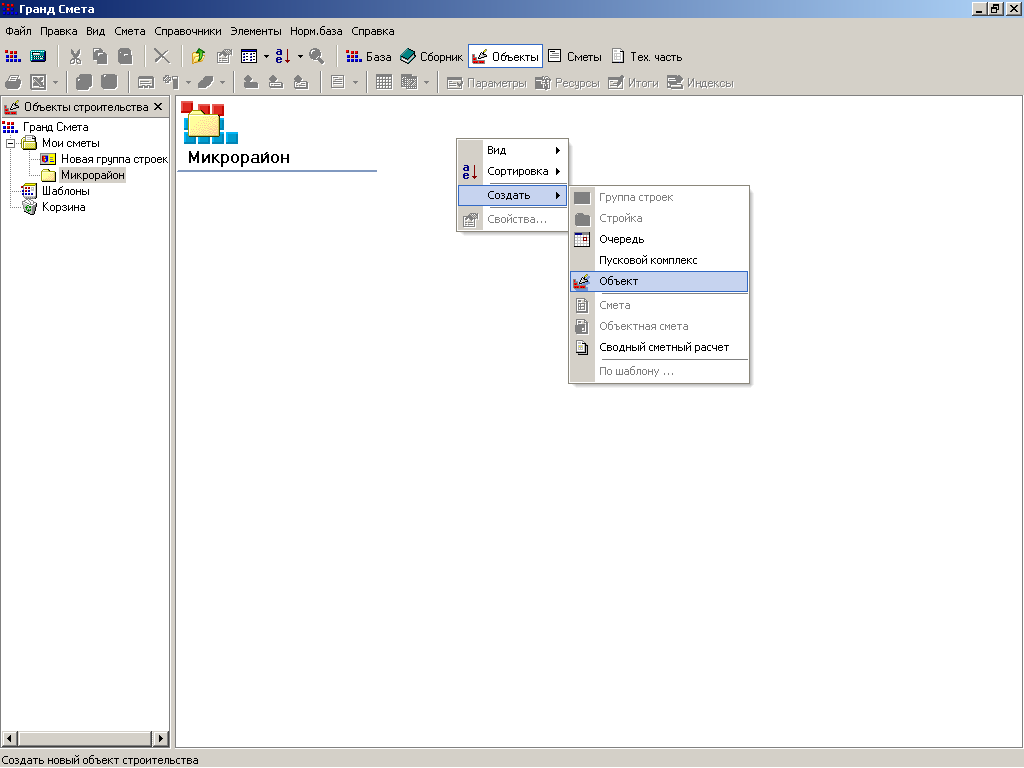Select Новая группа строек in tree

114,159
